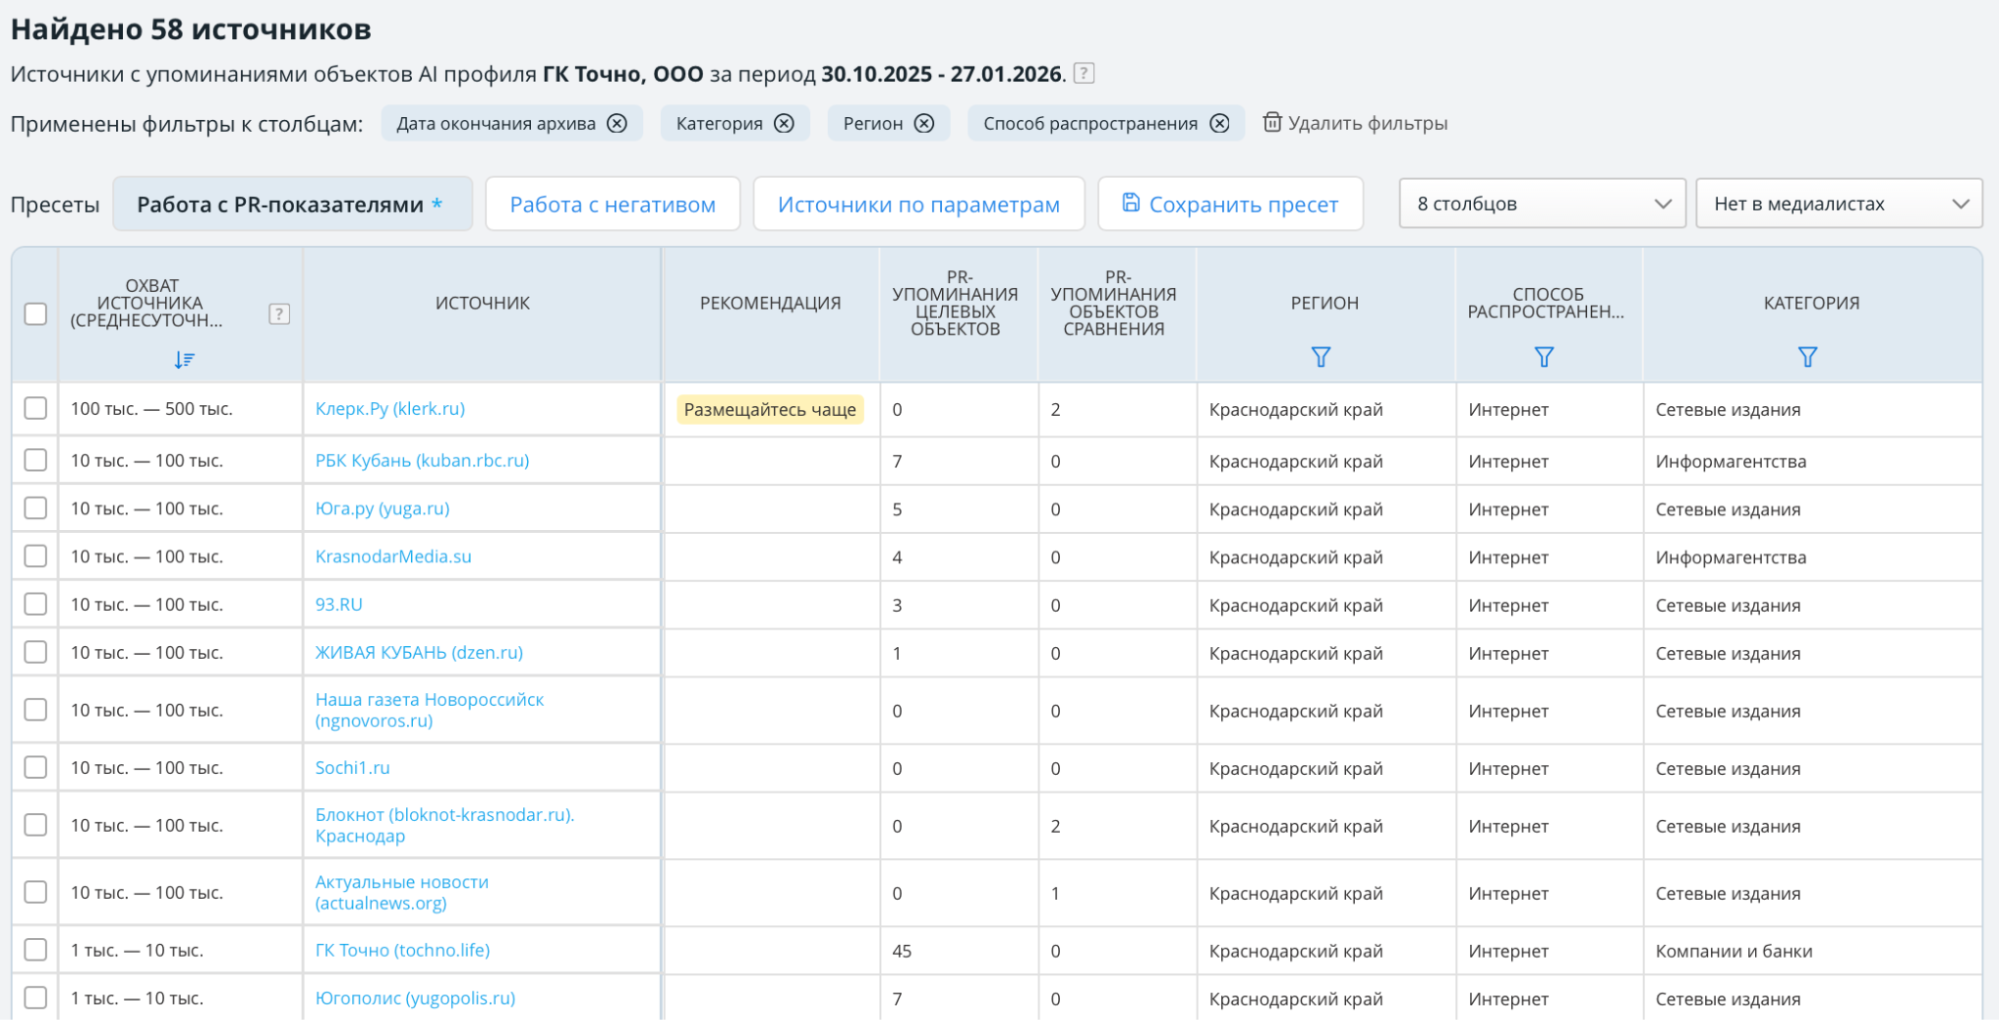Remove the 'Дата окончания архива' filter chip
The height and width of the screenshot is (1020, 1999).
click(x=617, y=123)
